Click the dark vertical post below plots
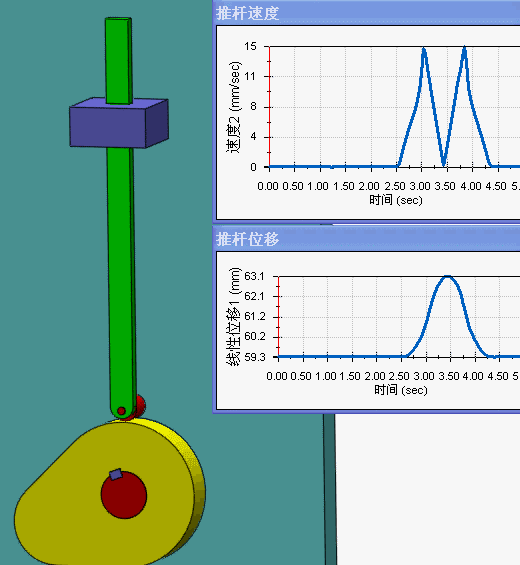The height and width of the screenshot is (565, 520). pos(329,489)
